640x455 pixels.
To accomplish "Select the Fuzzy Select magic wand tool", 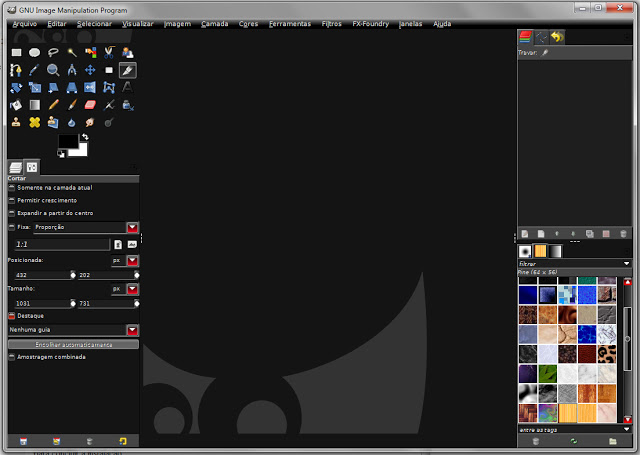I will [x=72, y=52].
